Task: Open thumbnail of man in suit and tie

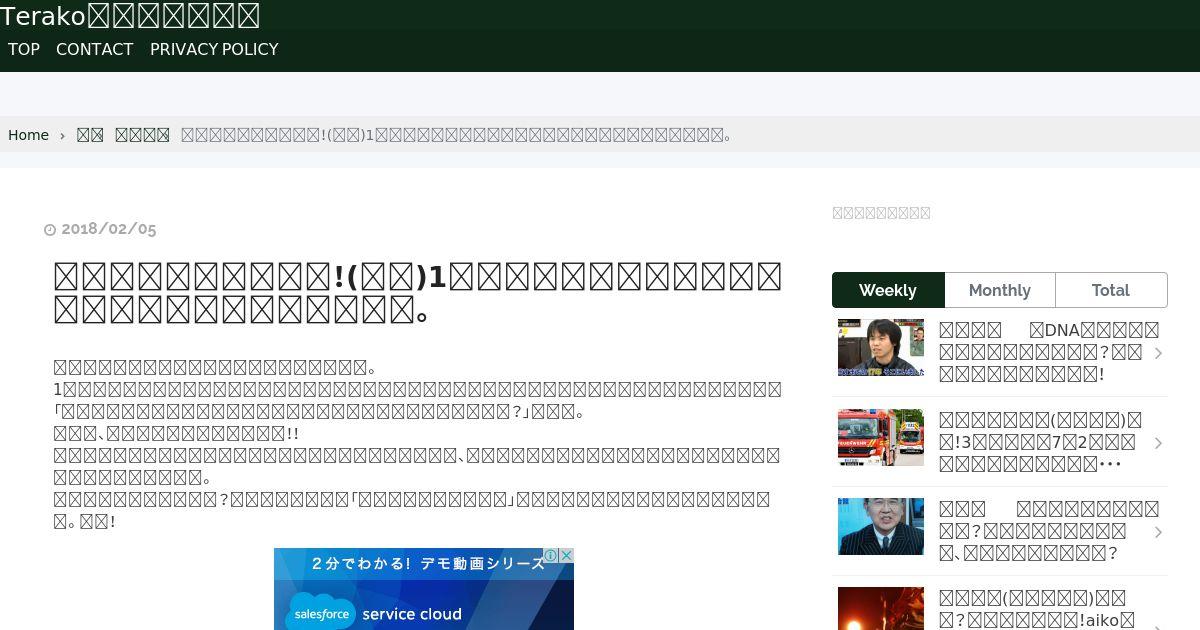Action: [x=881, y=526]
